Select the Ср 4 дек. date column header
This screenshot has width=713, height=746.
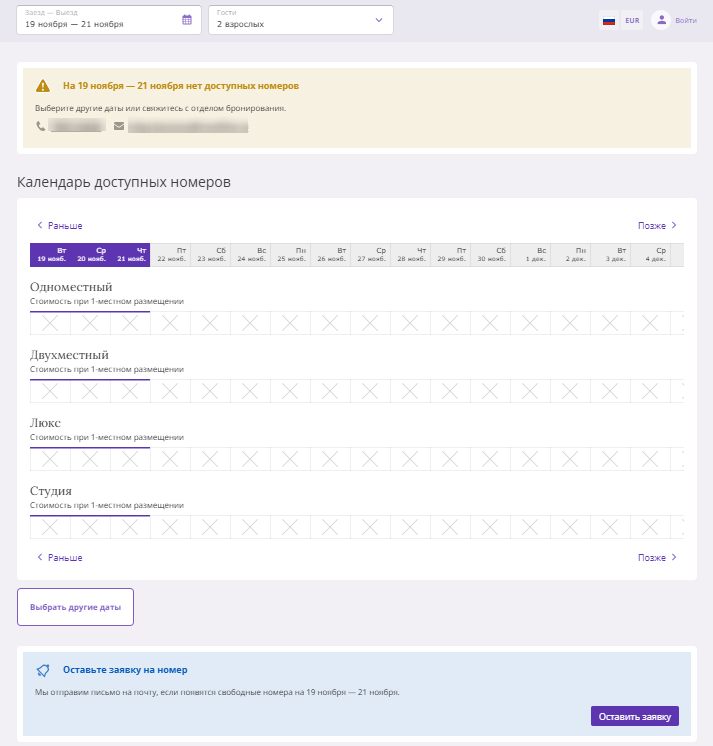coord(650,255)
